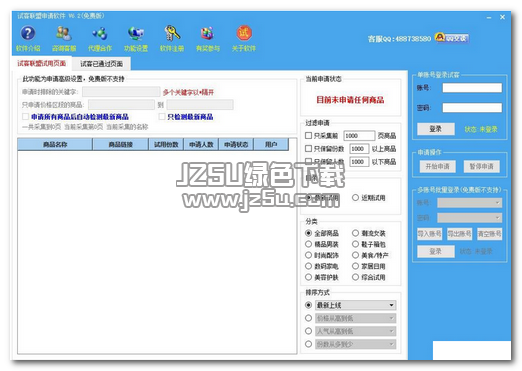Click the 导出账号 button

[459, 234]
